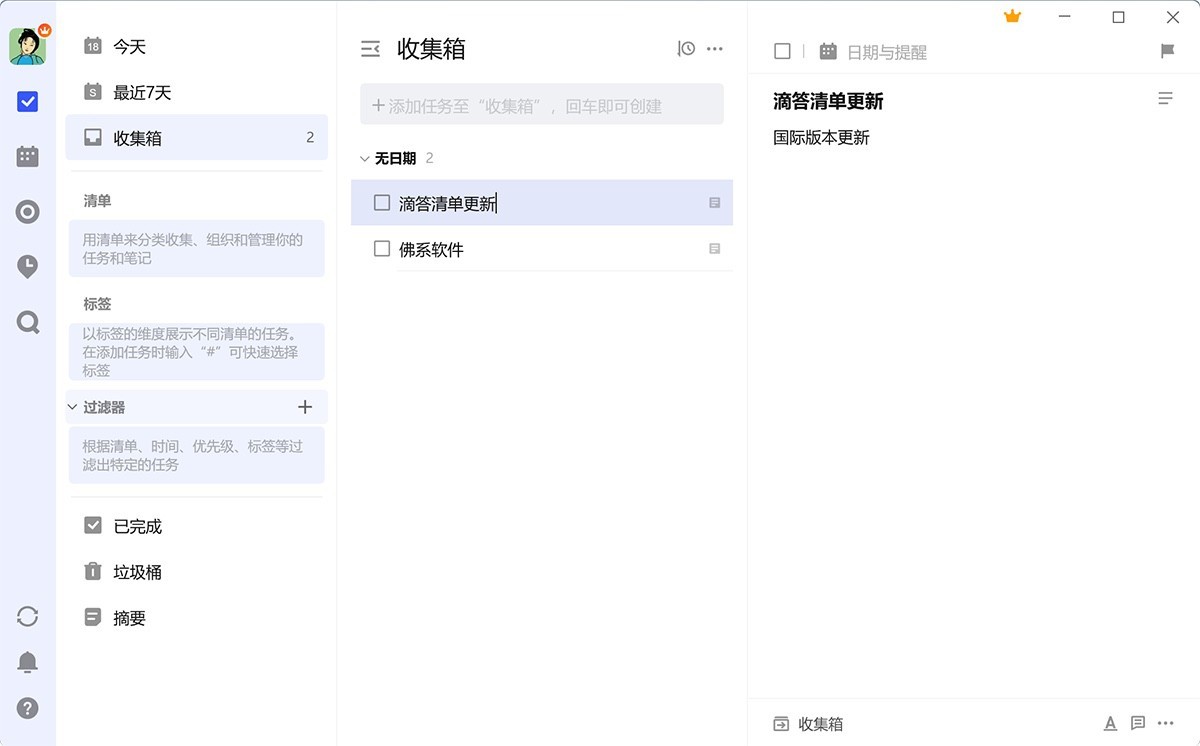Open the 日期与提醒 date picker
The width and height of the screenshot is (1200, 746).
pos(874,50)
